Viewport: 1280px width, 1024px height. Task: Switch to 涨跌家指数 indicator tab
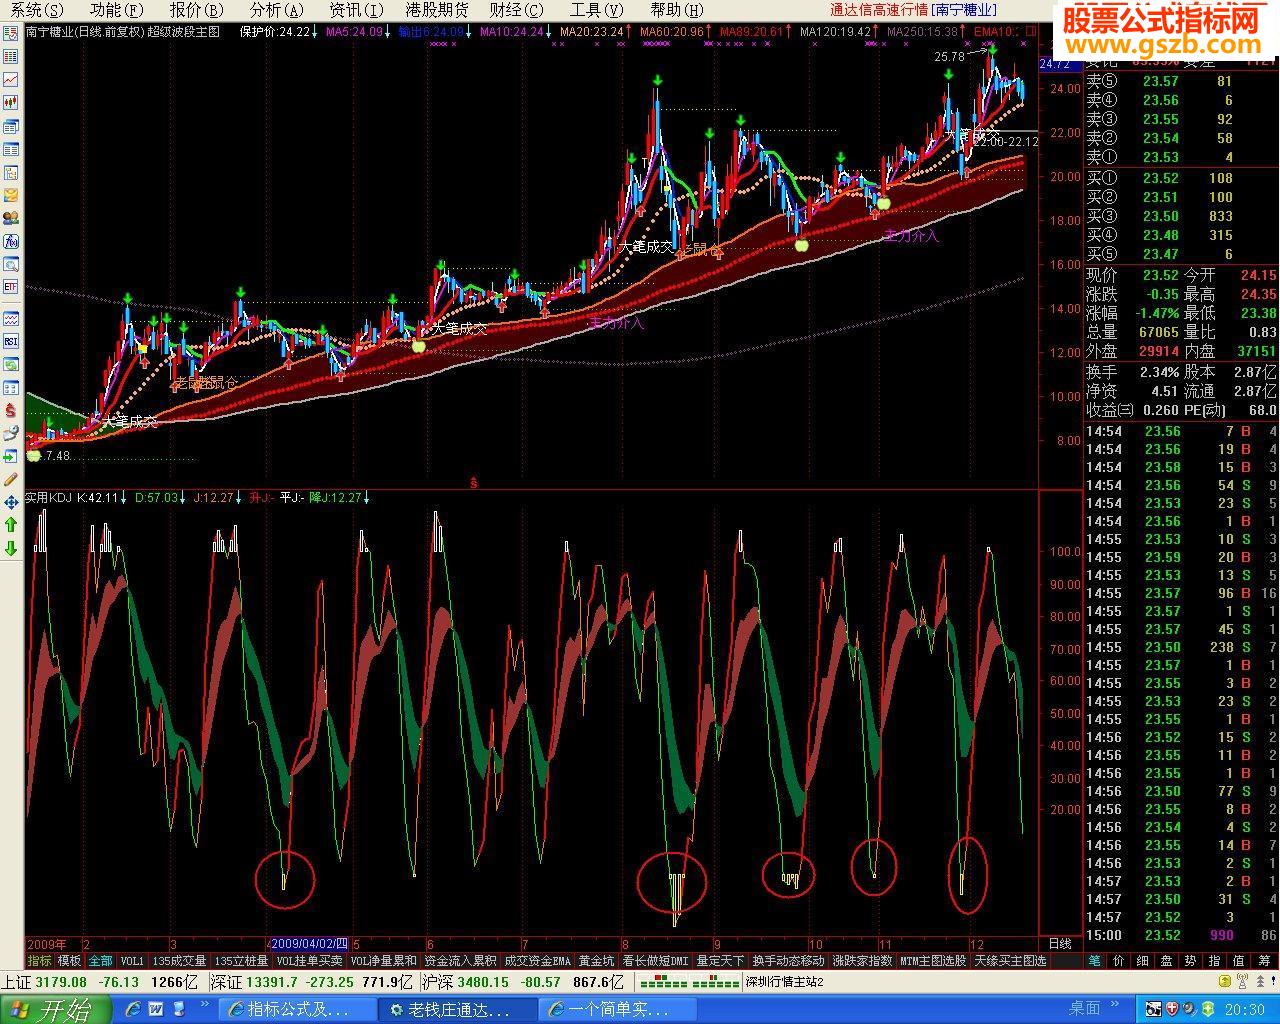point(862,960)
